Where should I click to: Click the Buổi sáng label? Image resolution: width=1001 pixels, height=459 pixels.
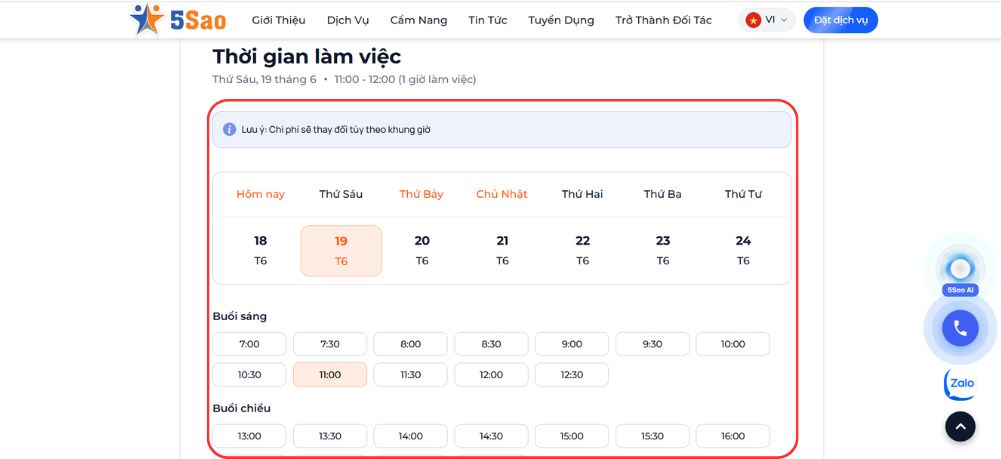tap(239, 316)
